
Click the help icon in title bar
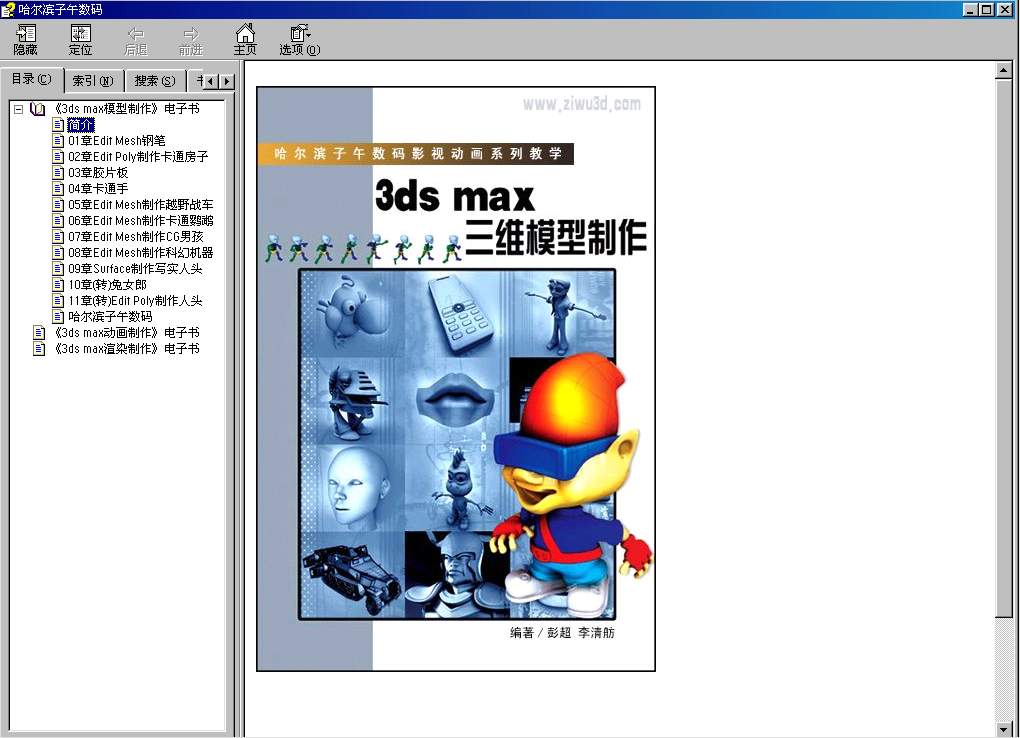[8, 9]
